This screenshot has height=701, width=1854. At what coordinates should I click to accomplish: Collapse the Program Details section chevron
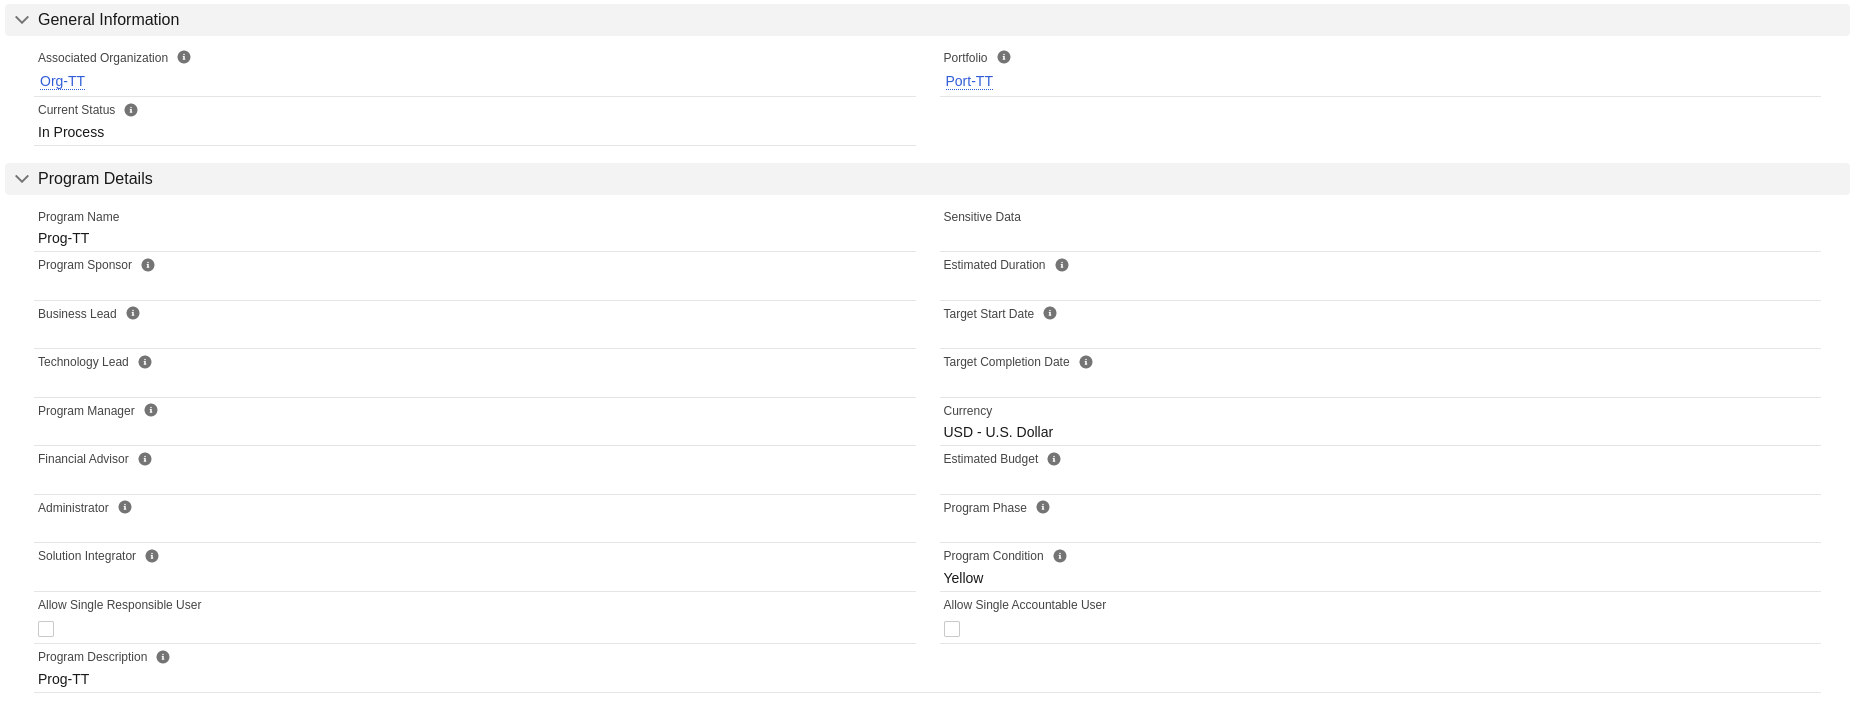(22, 179)
